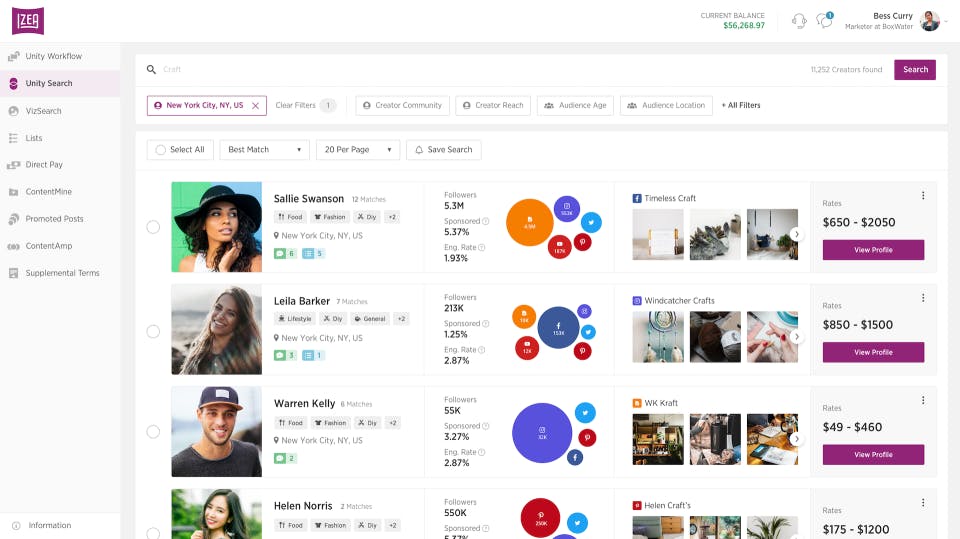The width and height of the screenshot is (960, 539).
Task: Select the Sallie Swanson radio button
Action: [153, 227]
